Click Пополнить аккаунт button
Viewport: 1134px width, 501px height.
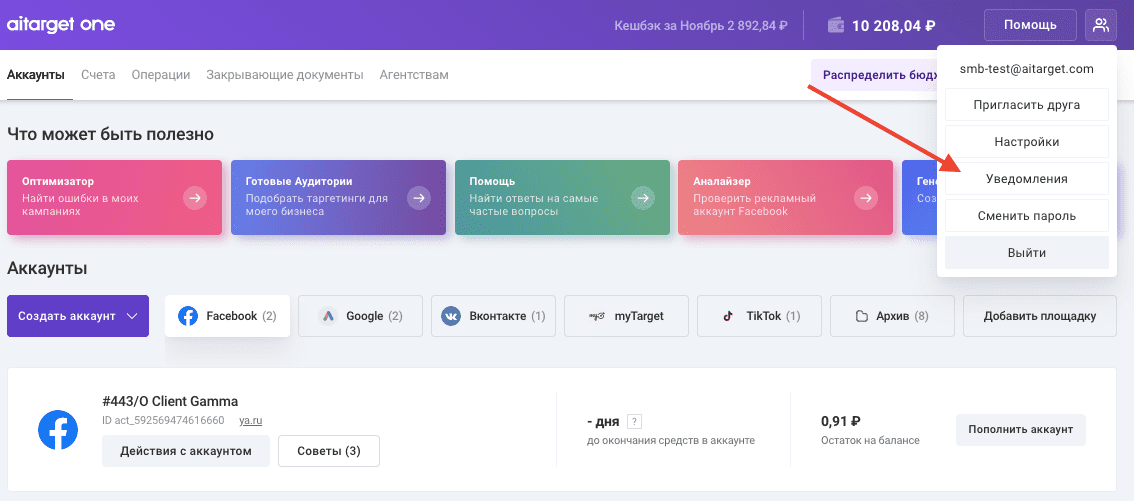pyautogui.click(x=1020, y=429)
